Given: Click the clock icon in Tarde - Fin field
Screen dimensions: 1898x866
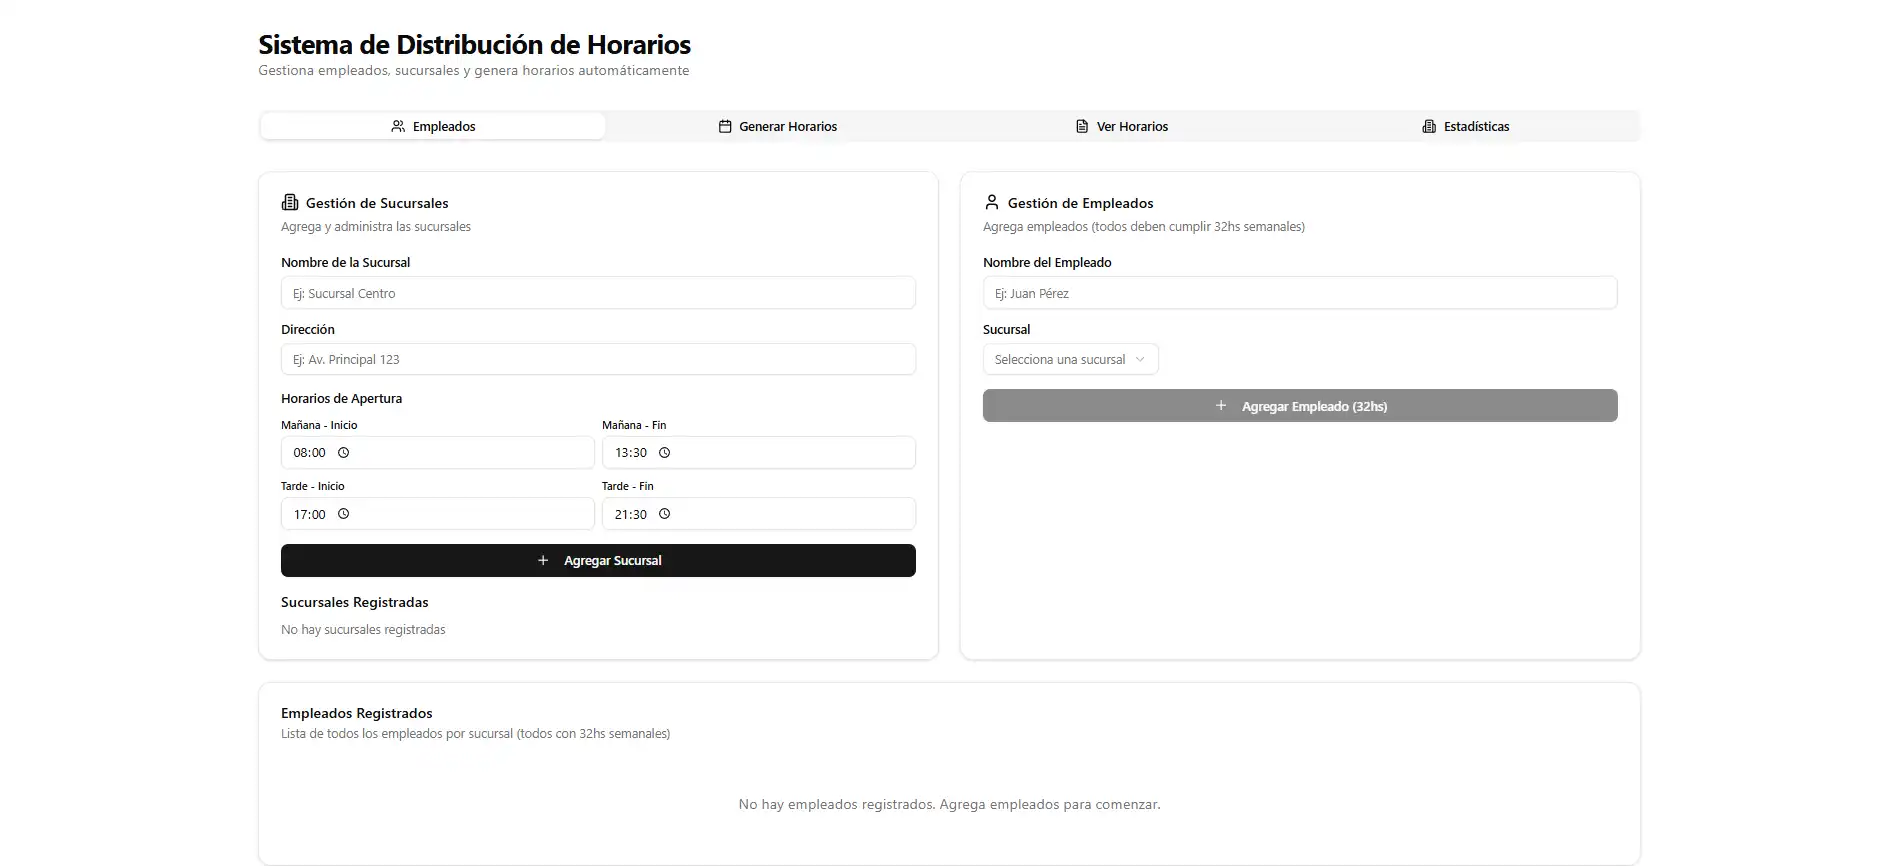Looking at the screenshot, I should [x=664, y=514].
